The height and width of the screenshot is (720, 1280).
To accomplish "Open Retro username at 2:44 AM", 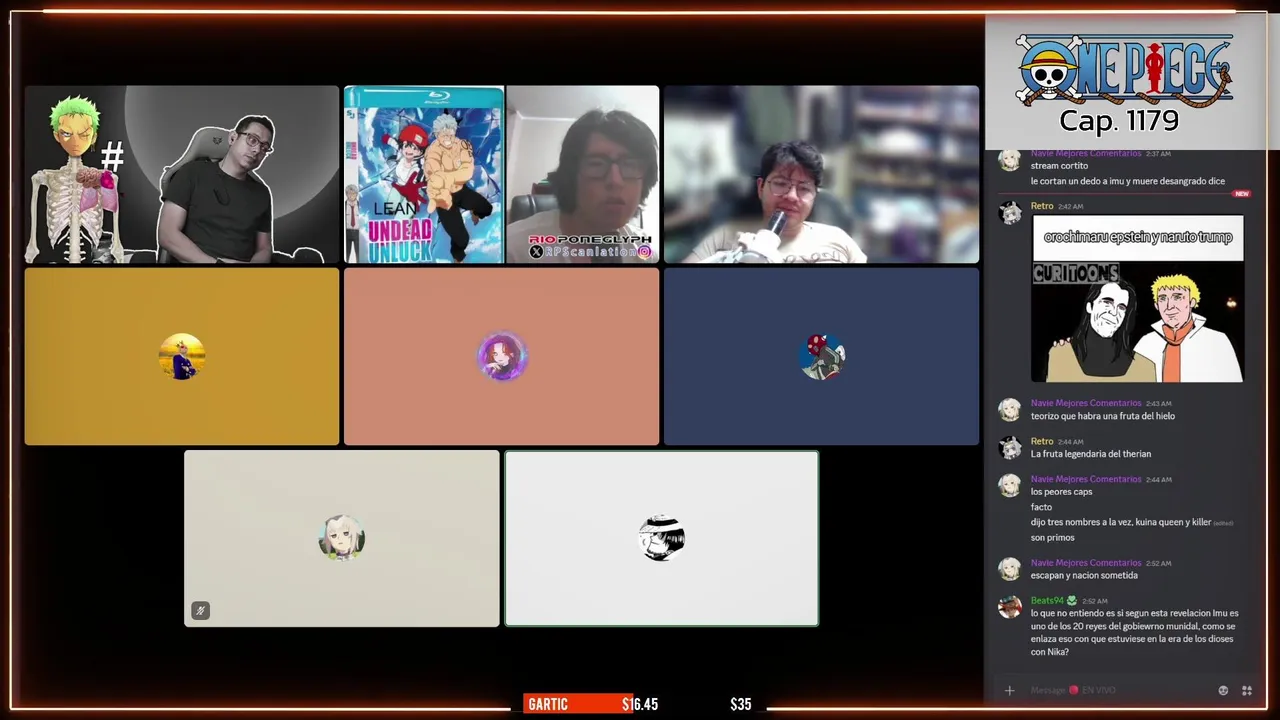I will point(1042,441).
